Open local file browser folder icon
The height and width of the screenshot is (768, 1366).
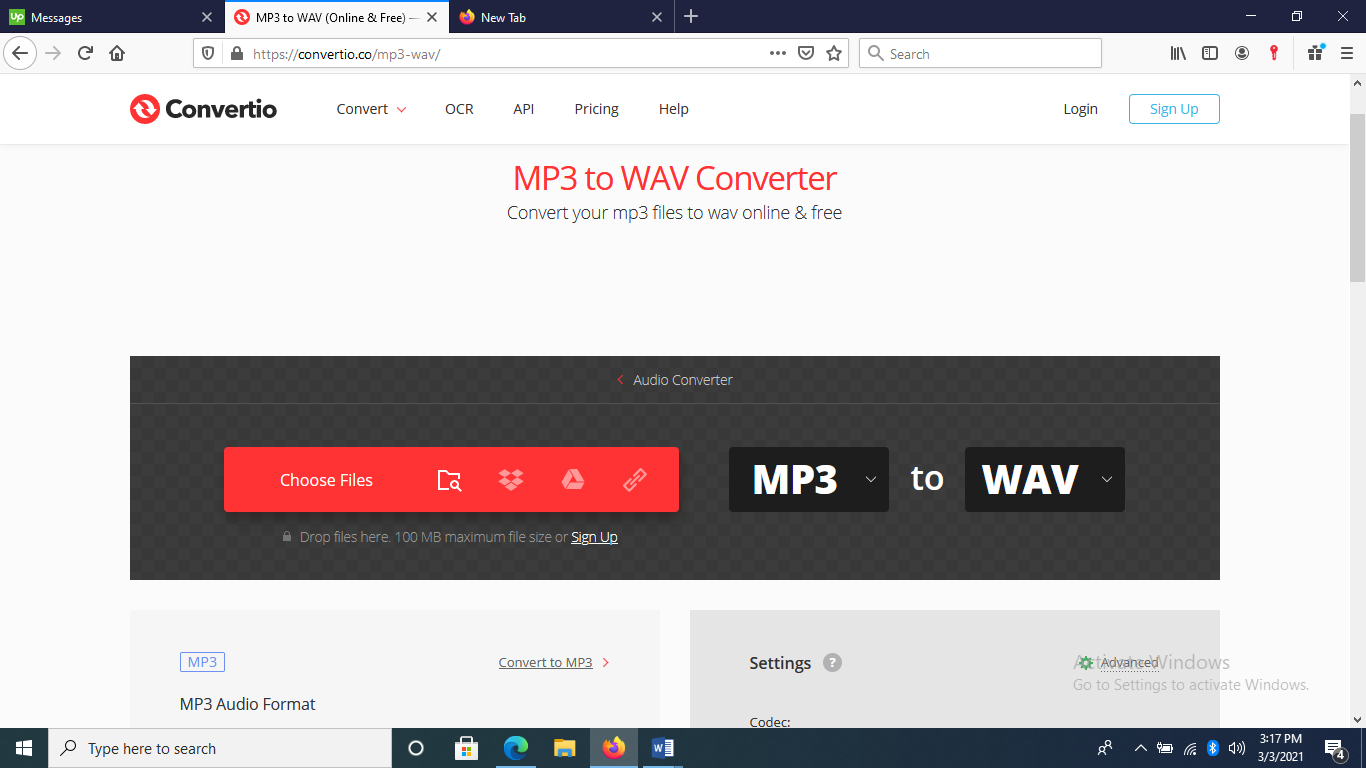(450, 480)
